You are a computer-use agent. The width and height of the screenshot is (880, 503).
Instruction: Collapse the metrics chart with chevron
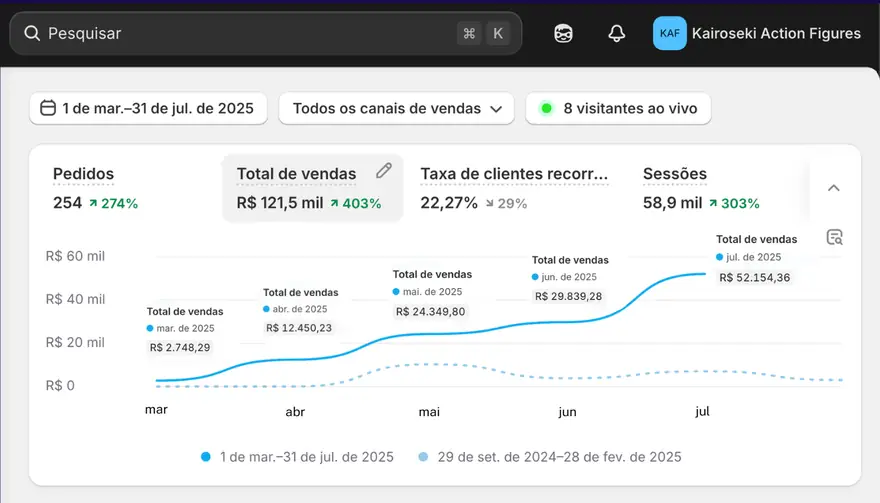[x=834, y=188]
